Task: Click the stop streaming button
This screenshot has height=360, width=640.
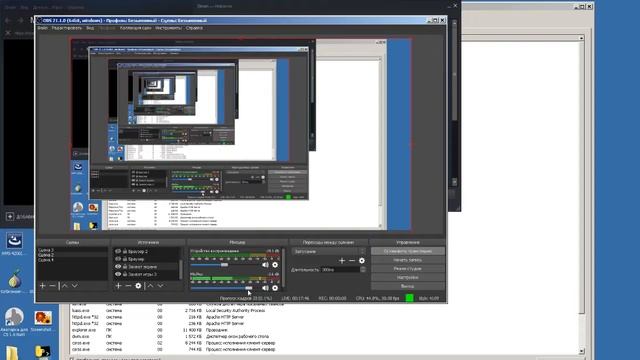Action: pyautogui.click(x=408, y=251)
